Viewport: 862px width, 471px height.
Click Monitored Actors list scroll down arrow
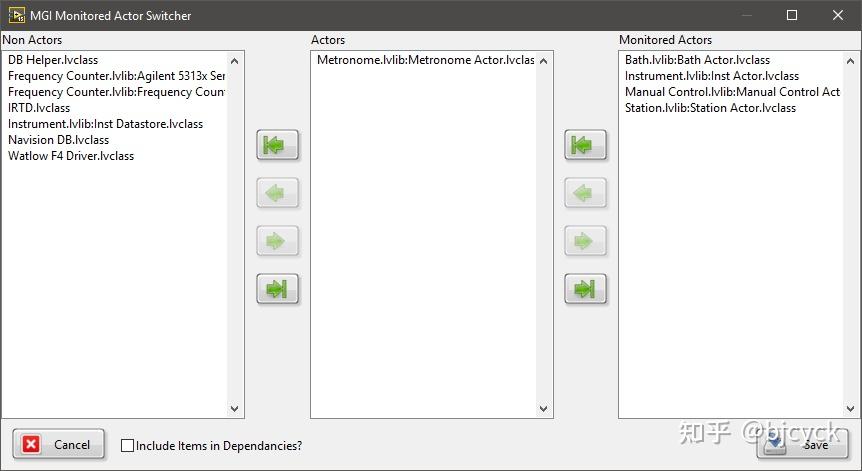click(850, 409)
